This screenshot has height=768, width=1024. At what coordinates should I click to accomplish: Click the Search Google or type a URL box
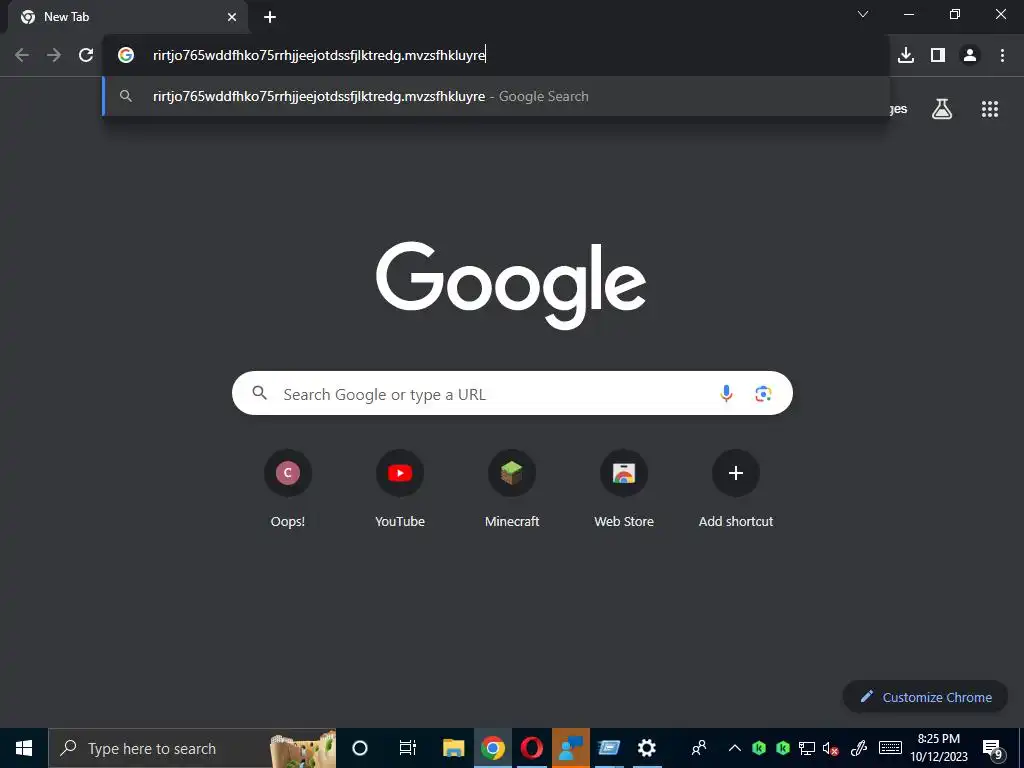[x=512, y=393]
